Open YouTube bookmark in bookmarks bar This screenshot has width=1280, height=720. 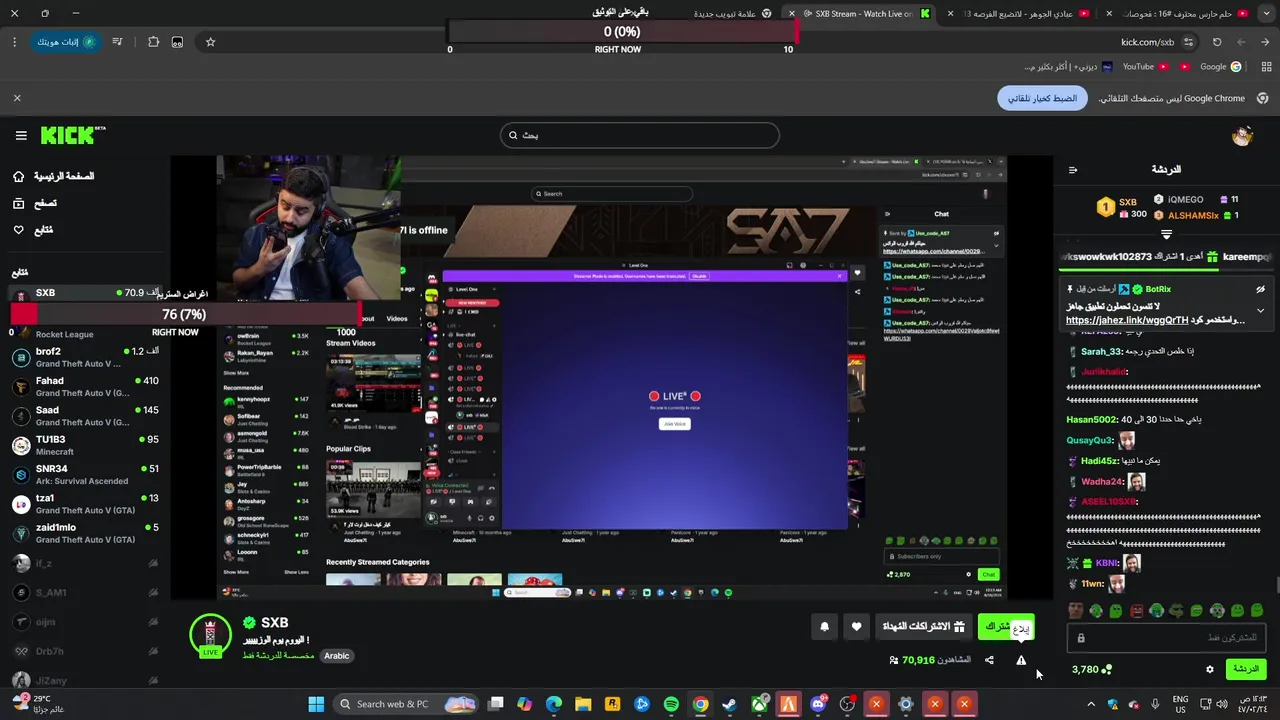point(1145,67)
